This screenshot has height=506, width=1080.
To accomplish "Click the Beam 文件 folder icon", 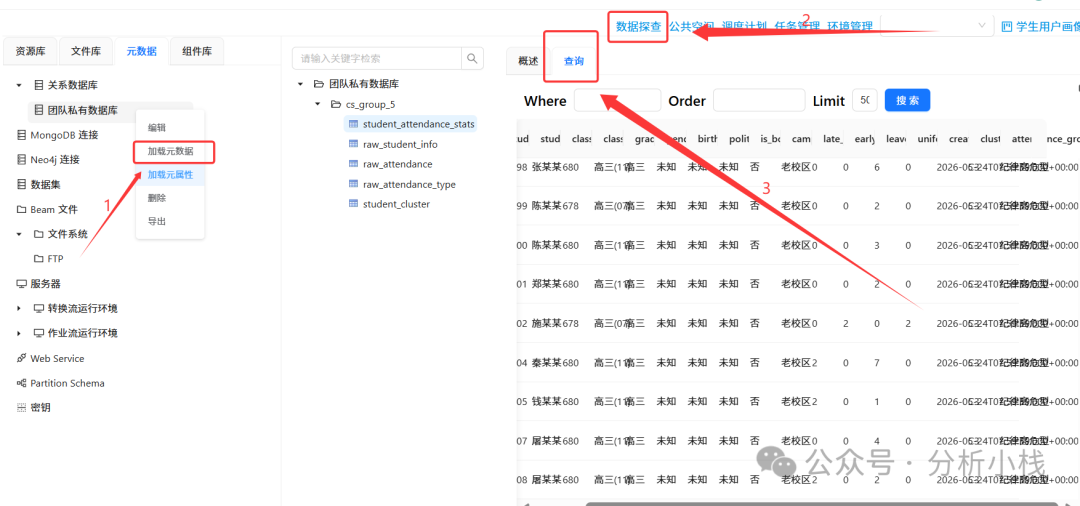I will pos(21,209).
